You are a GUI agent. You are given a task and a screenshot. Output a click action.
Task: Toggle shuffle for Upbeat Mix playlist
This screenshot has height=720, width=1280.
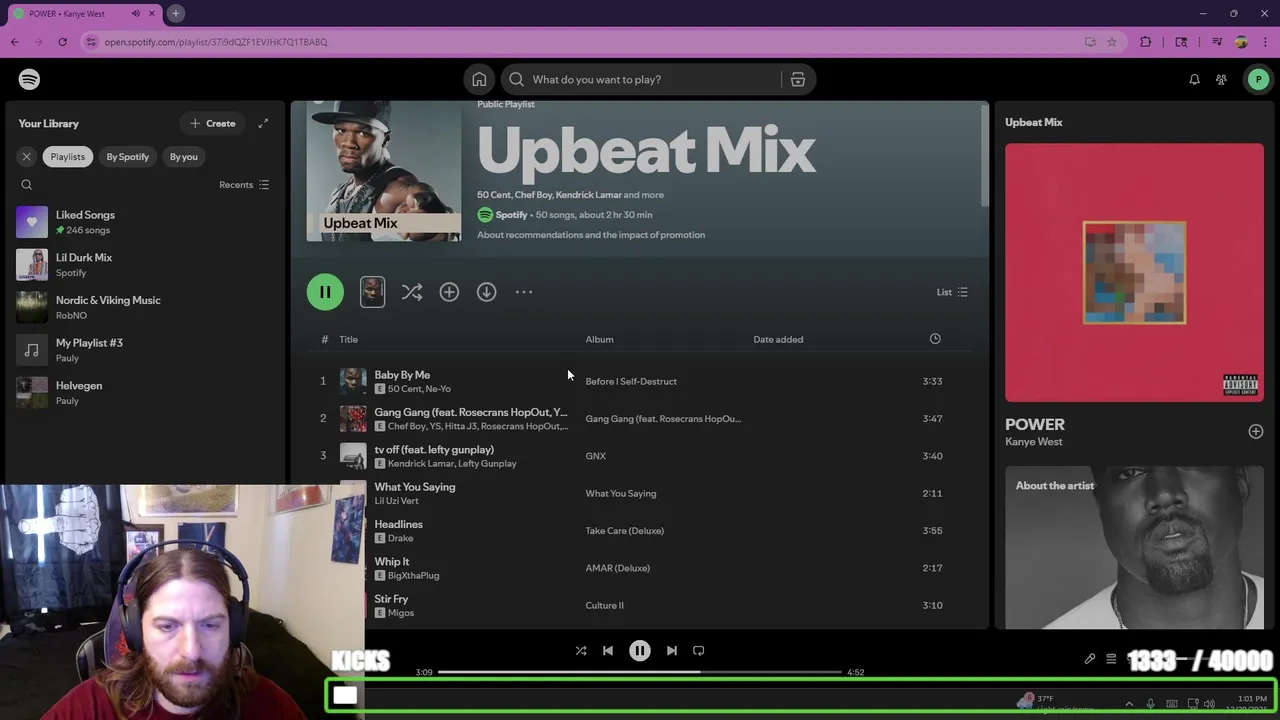[411, 292]
